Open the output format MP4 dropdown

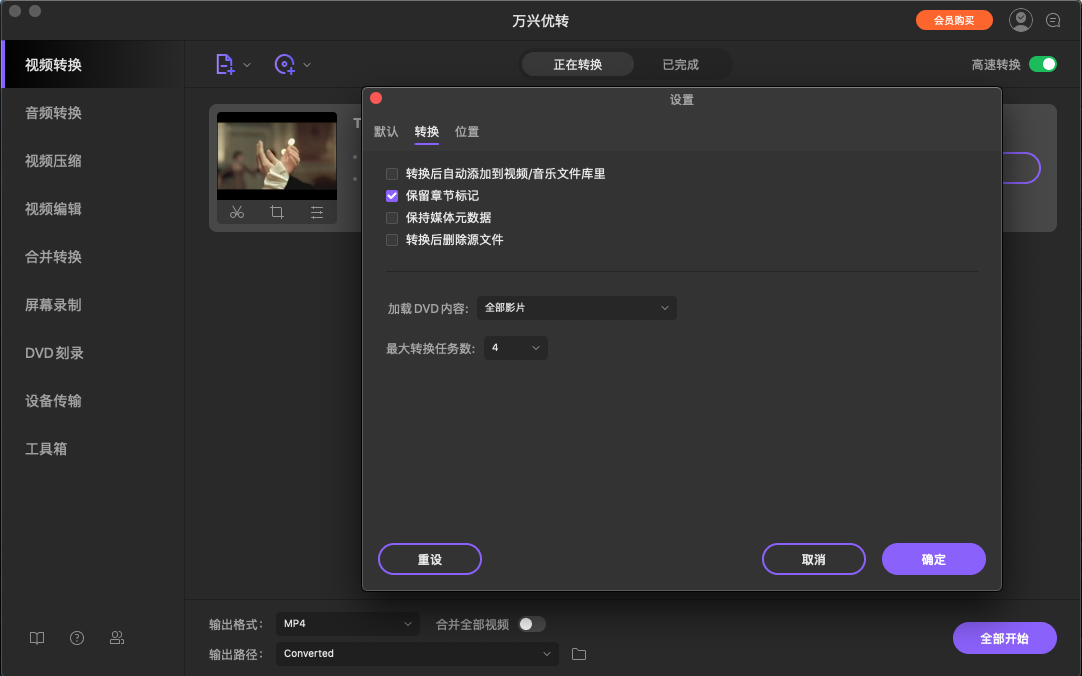point(347,623)
